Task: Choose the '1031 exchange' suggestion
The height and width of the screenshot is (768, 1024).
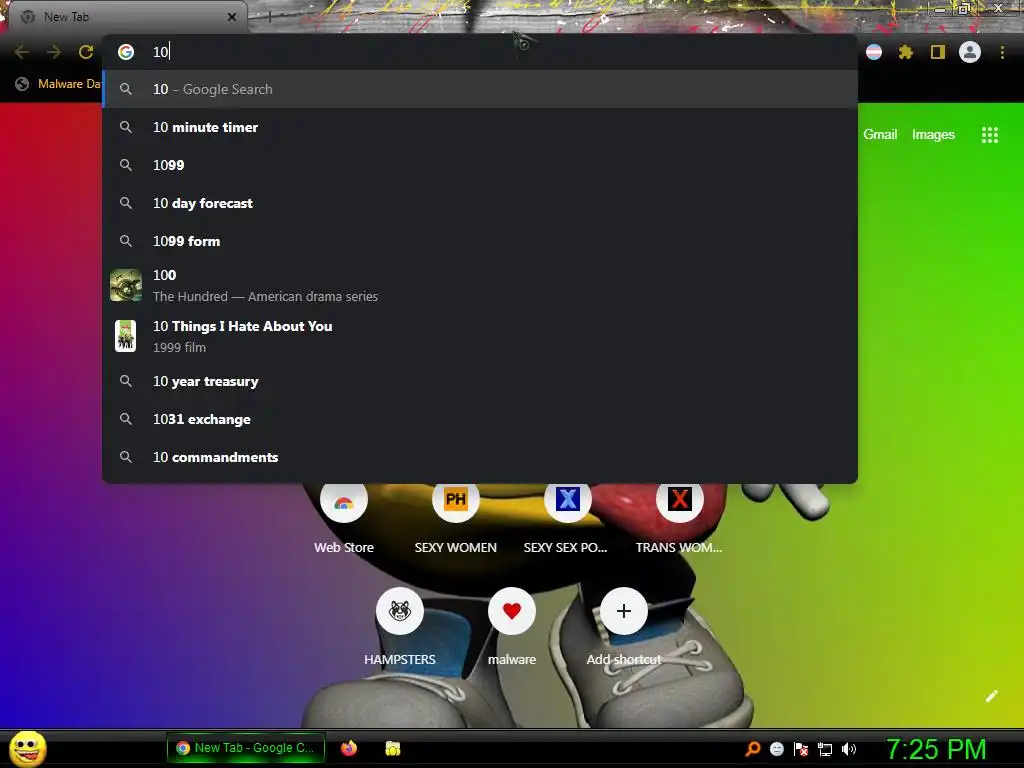Action: tap(480, 419)
